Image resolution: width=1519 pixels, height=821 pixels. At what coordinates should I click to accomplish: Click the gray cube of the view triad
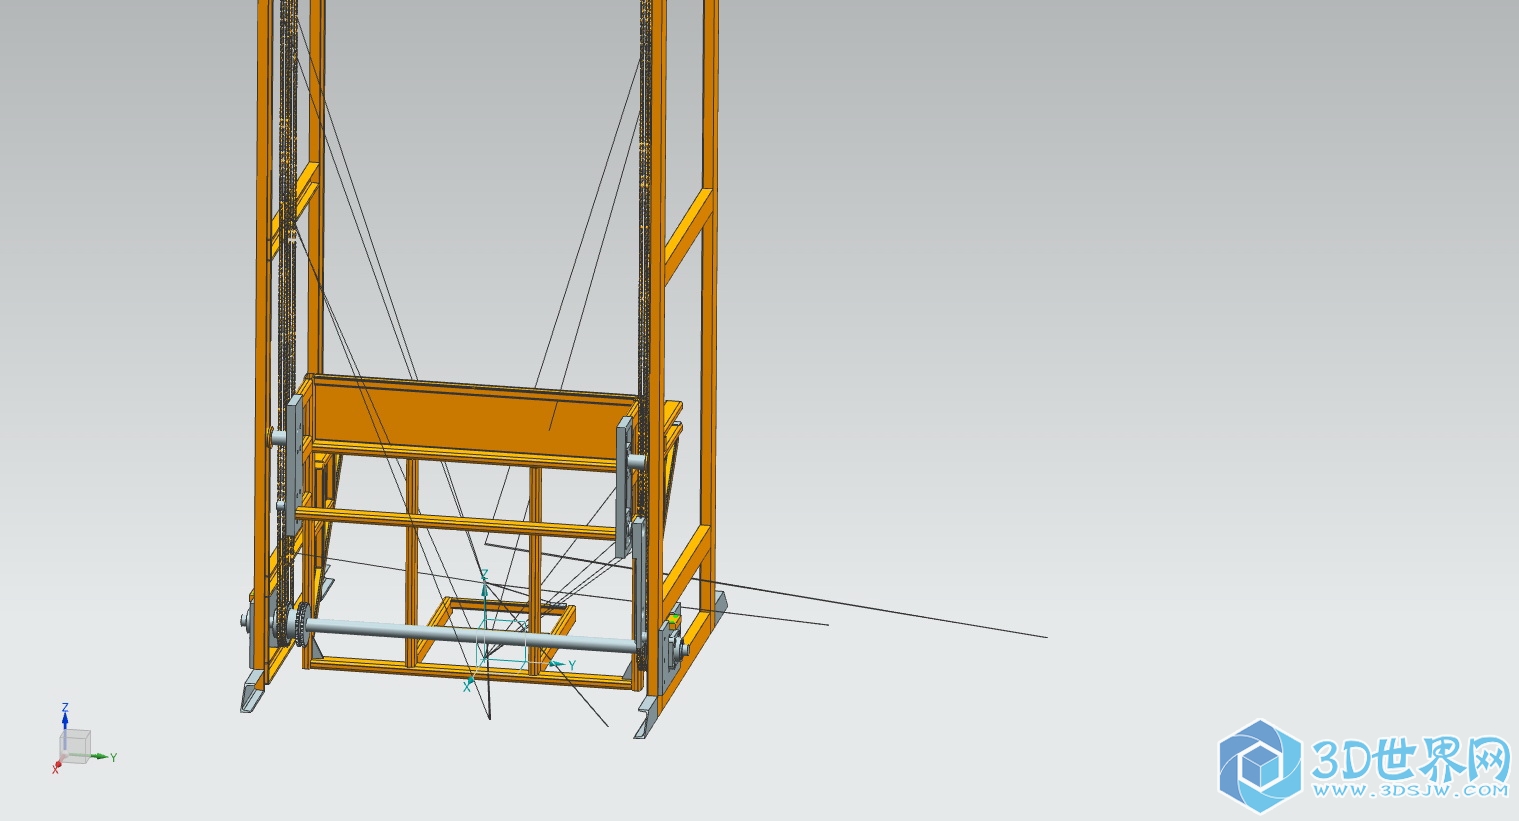pos(75,745)
